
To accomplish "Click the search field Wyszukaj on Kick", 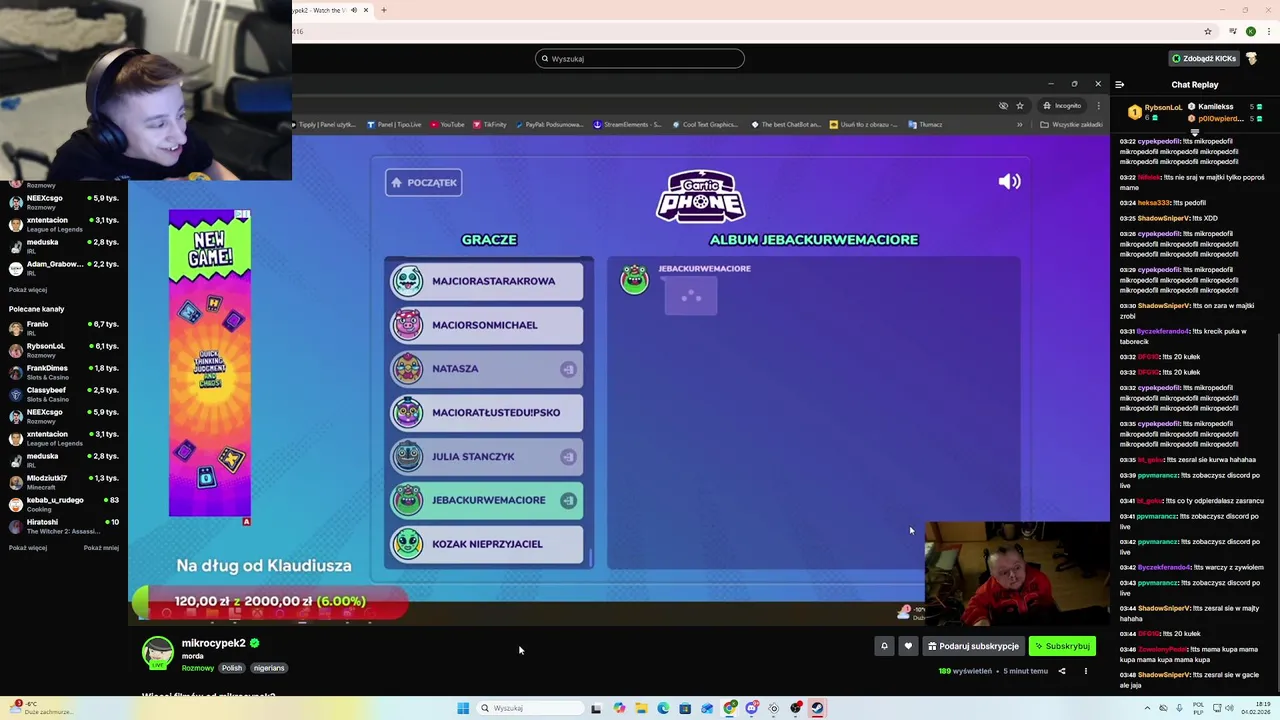I will click(640, 58).
